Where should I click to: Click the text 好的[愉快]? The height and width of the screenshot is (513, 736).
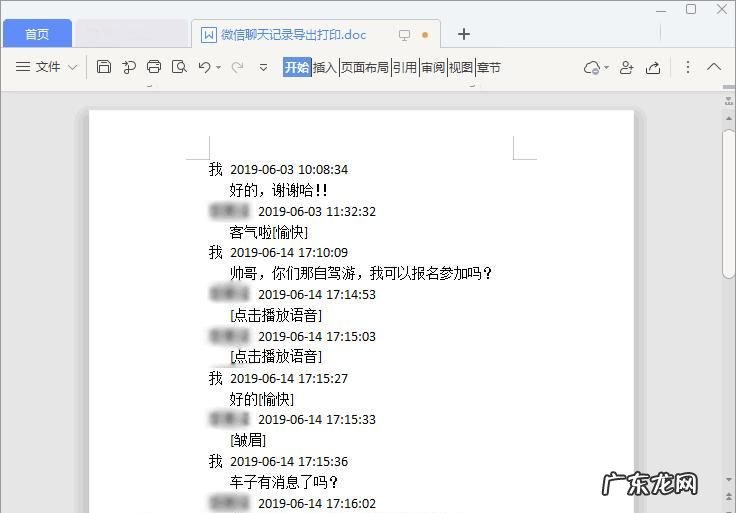click(262, 399)
